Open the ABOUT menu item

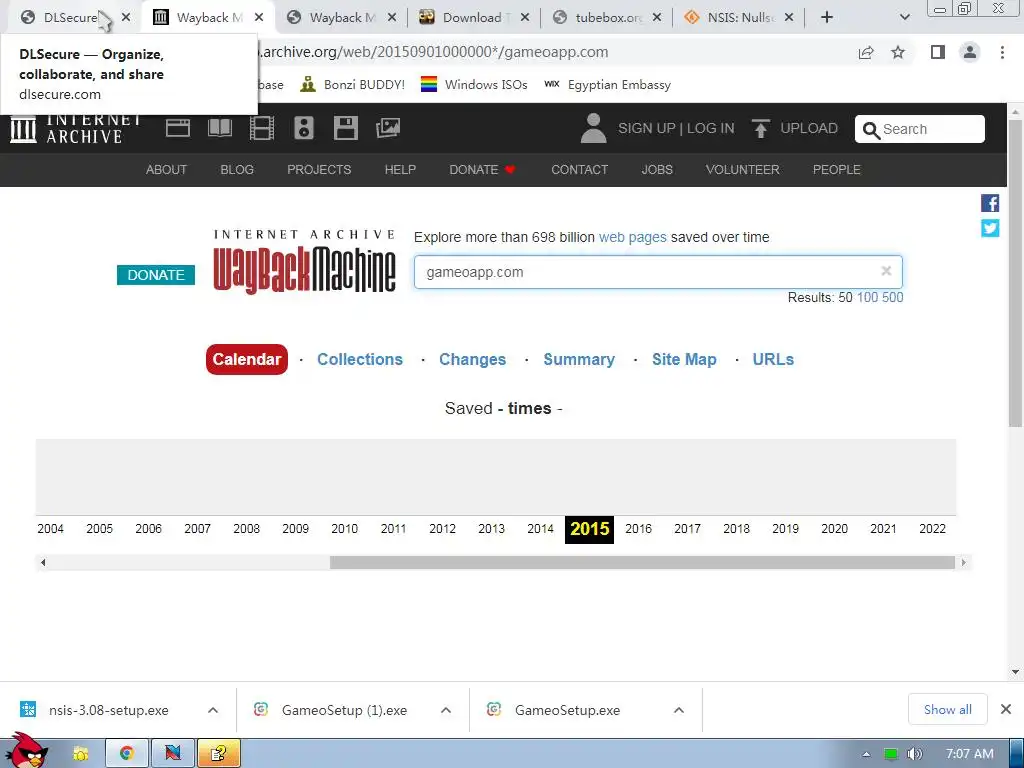click(x=166, y=170)
